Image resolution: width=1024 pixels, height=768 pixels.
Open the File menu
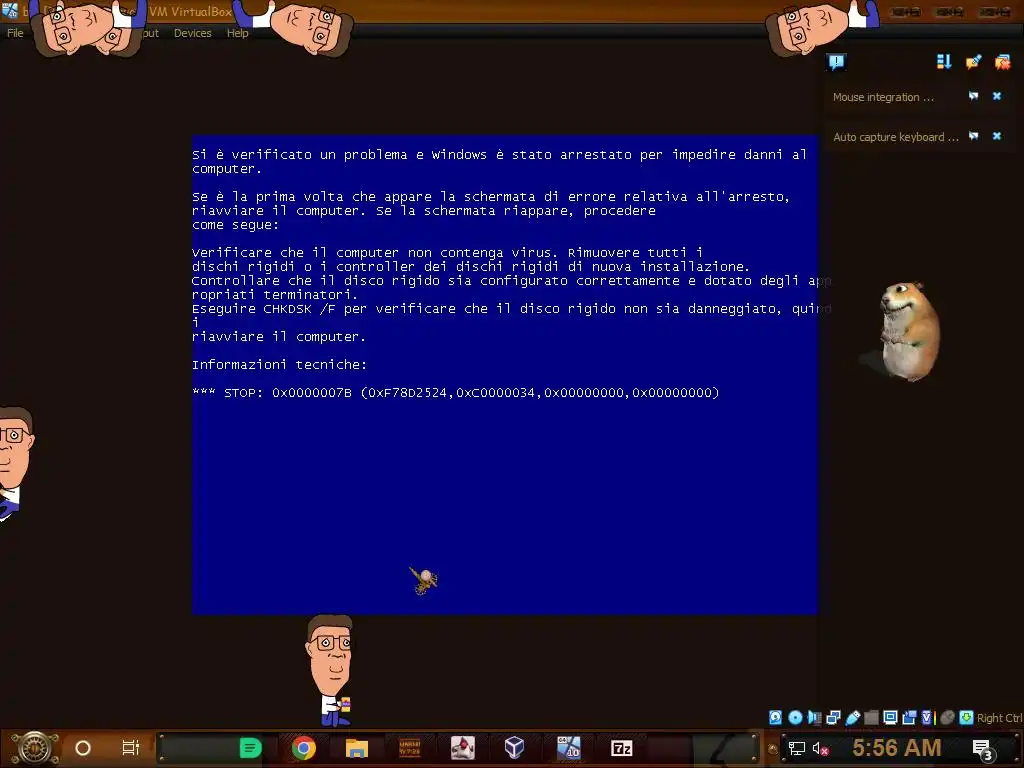pos(15,33)
